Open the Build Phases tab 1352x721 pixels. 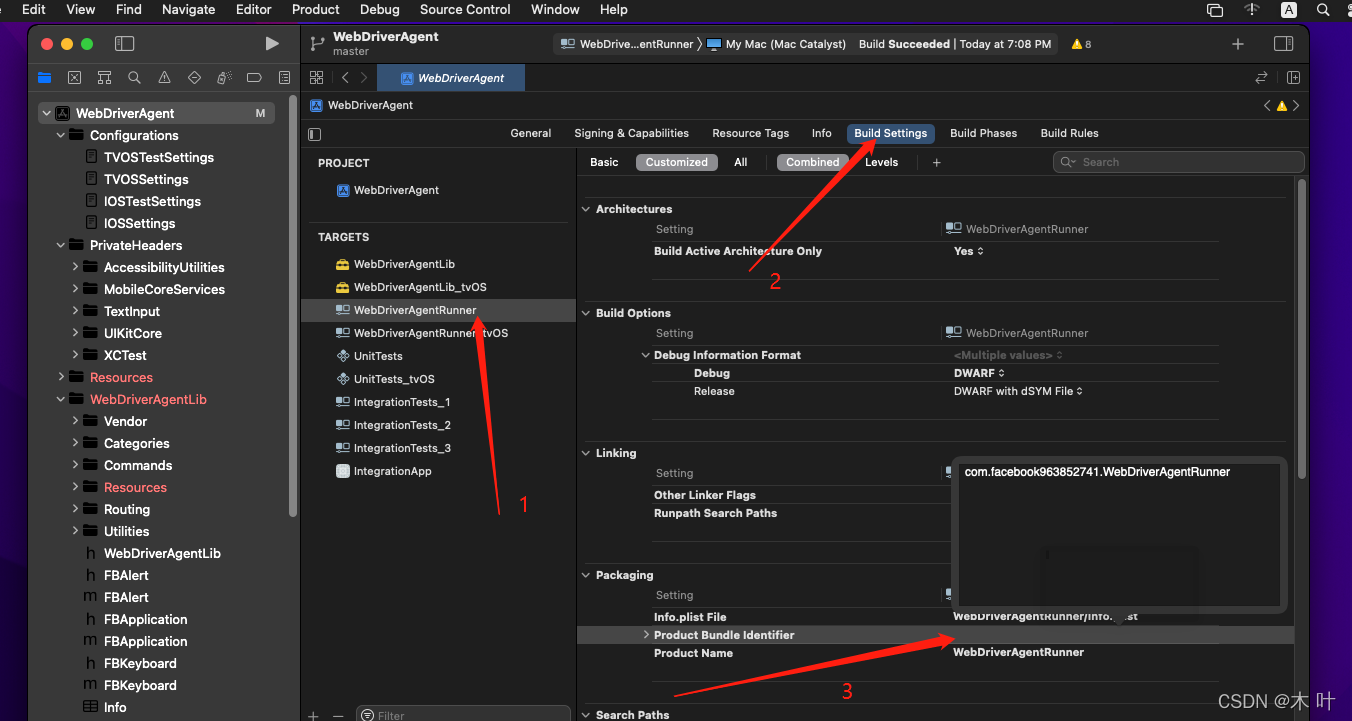[983, 133]
